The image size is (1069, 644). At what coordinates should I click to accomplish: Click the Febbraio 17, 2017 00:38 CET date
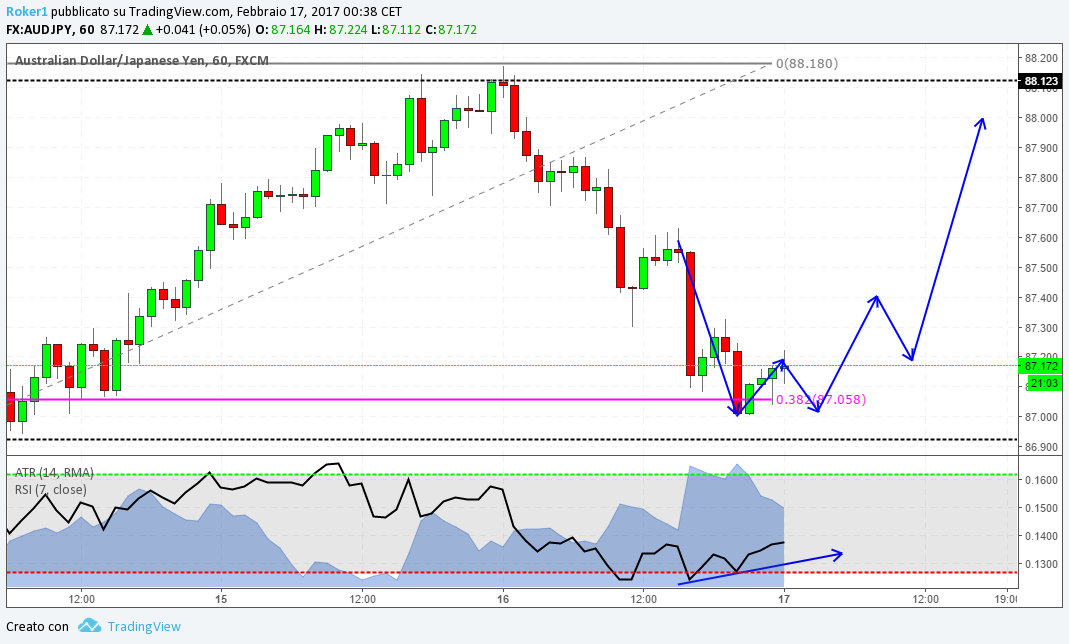point(317,12)
